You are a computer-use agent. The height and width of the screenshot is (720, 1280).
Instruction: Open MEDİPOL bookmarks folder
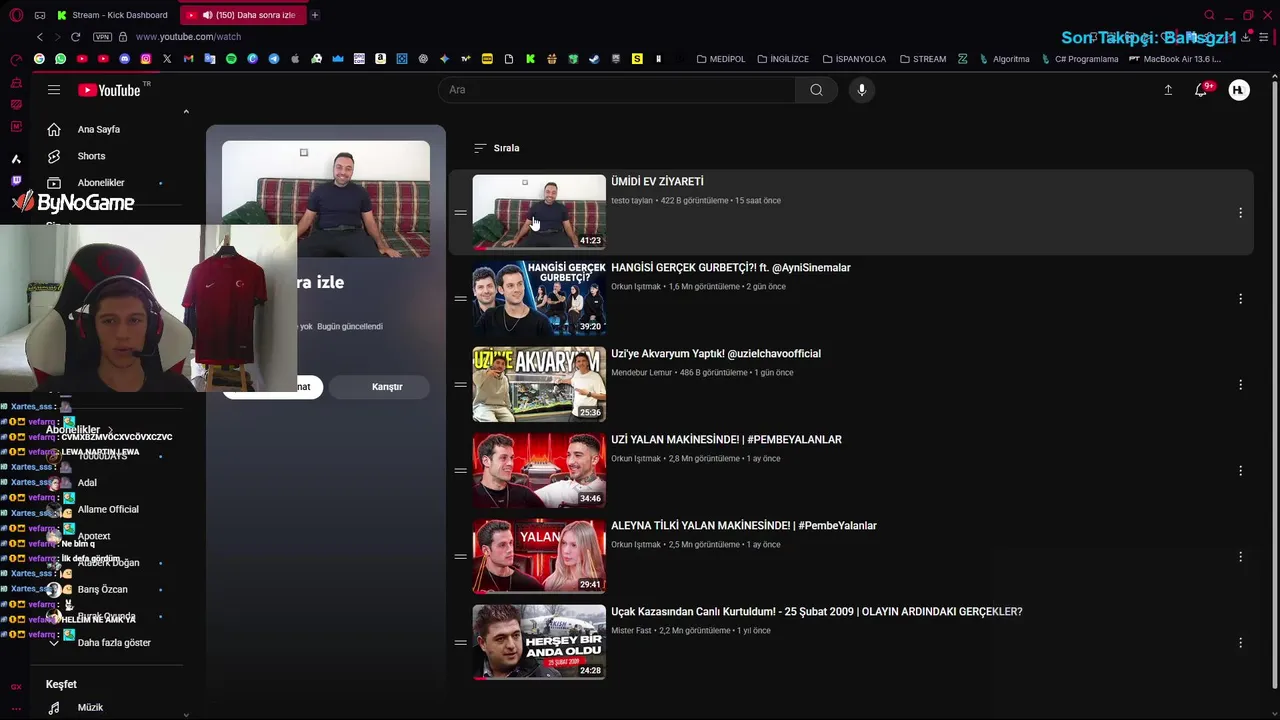coord(721,59)
